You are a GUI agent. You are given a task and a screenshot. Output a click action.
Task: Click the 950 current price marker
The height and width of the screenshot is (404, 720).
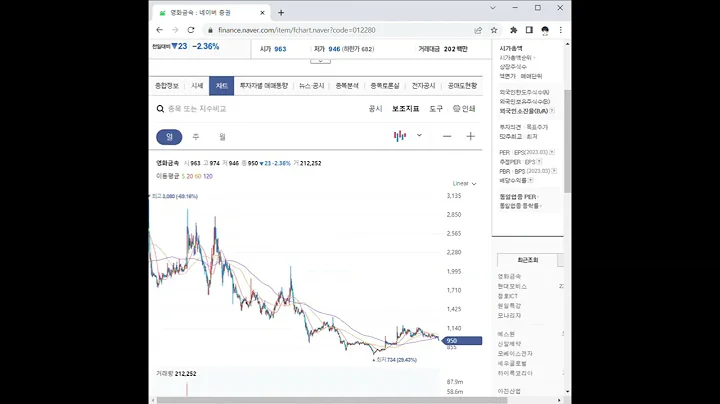coord(462,341)
